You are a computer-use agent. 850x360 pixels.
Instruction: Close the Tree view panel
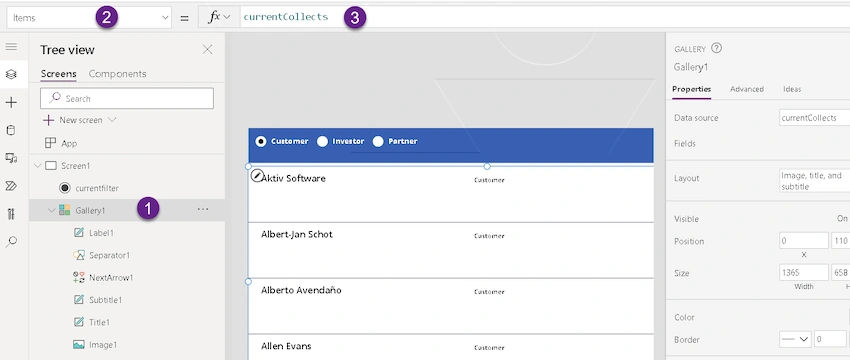(x=207, y=50)
